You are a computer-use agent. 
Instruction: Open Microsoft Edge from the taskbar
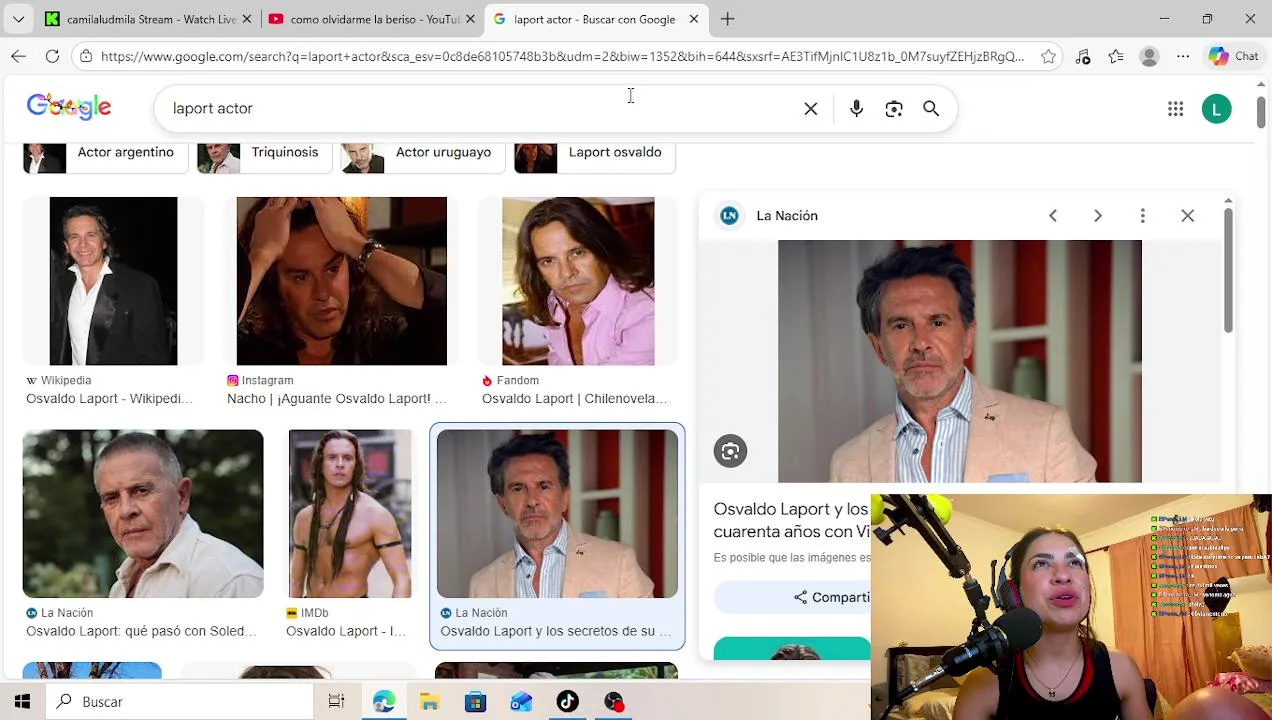point(384,702)
